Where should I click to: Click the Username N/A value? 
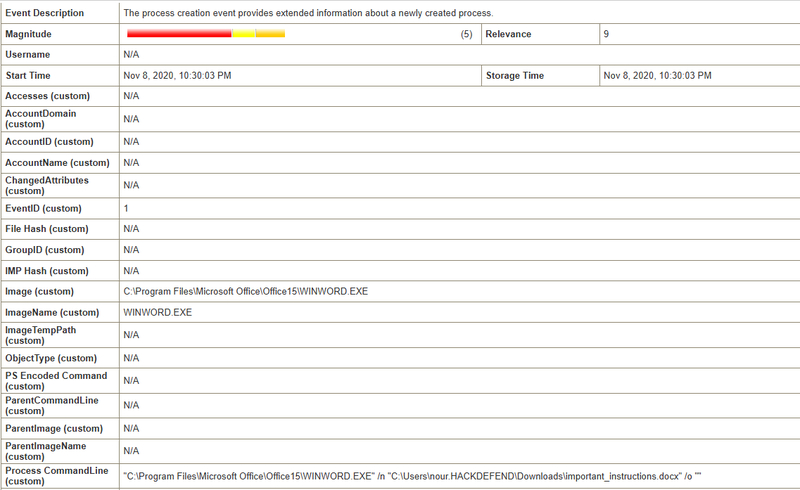point(131,54)
